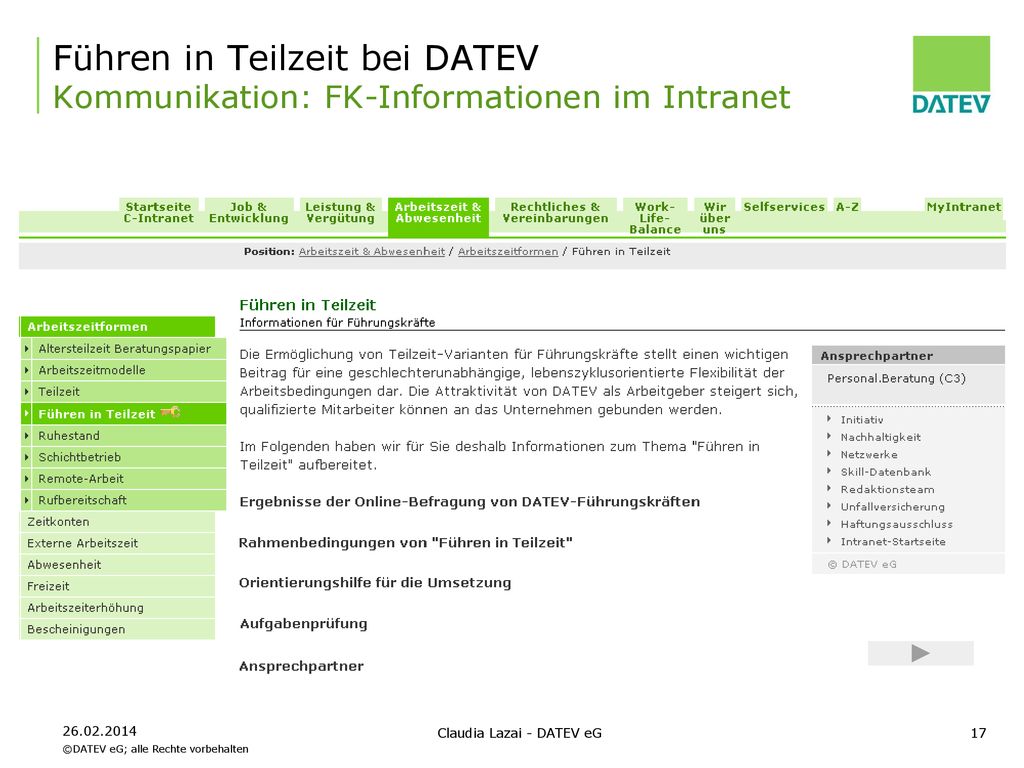Open the Skill-Datenbank link
Screen dimensions: 1024x768
click(886, 472)
